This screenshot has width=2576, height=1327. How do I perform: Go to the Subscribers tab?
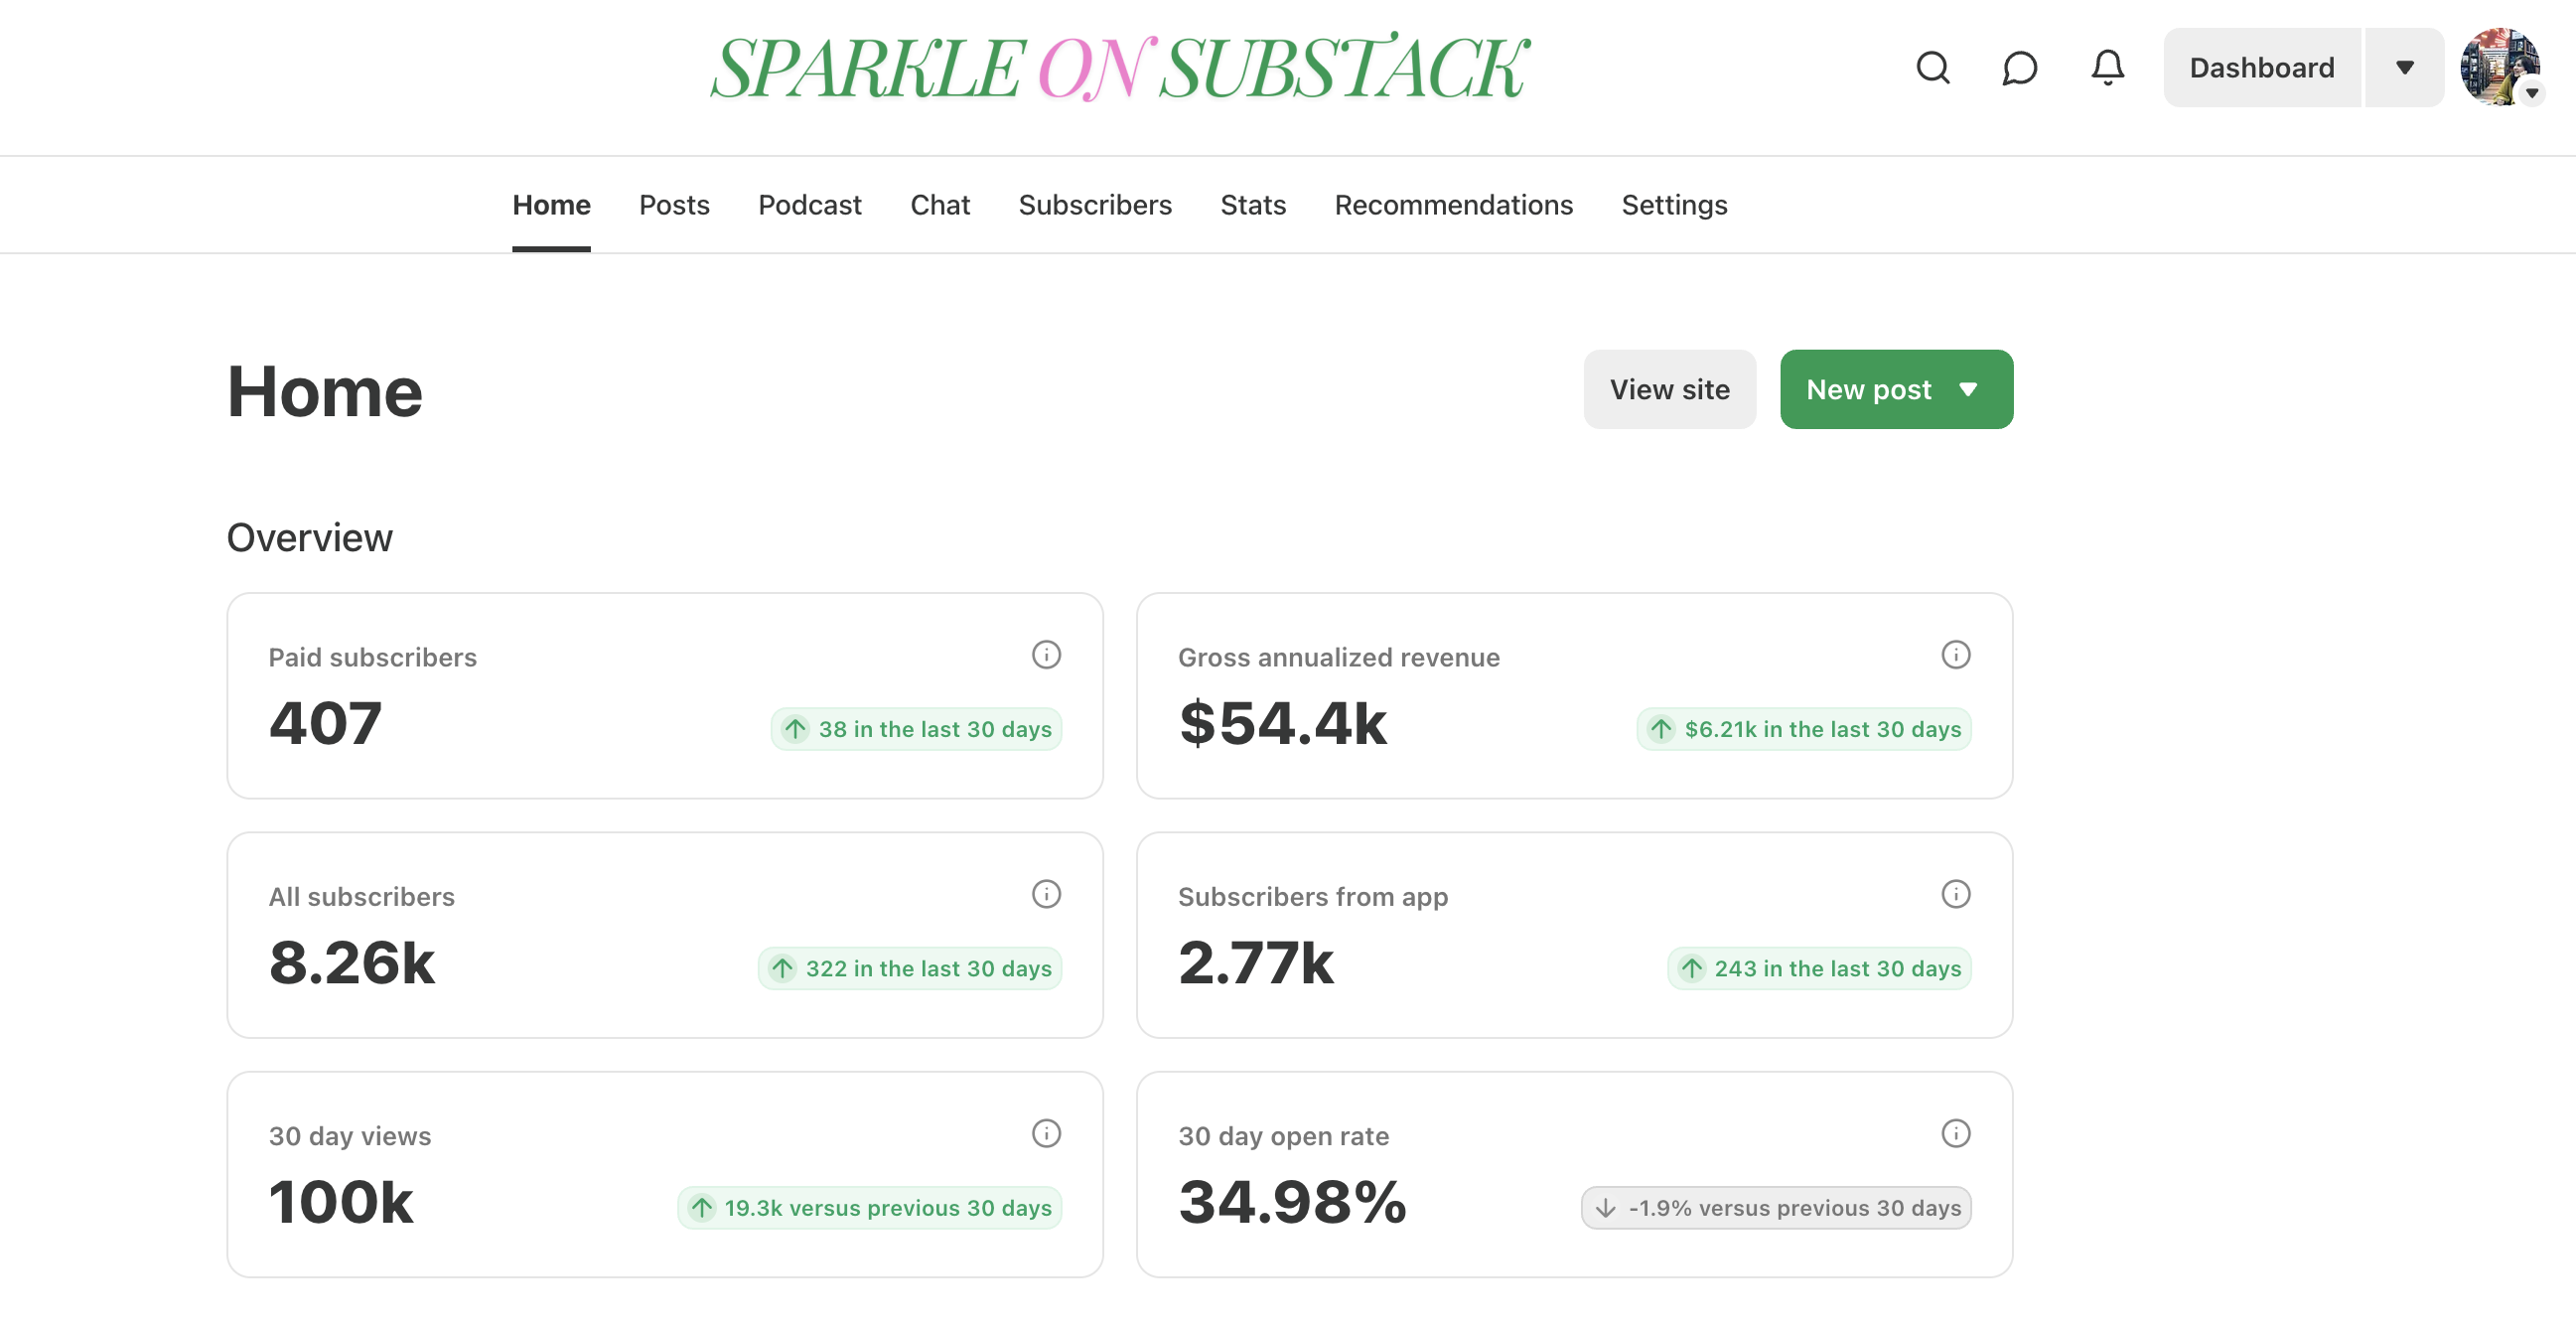click(1095, 205)
